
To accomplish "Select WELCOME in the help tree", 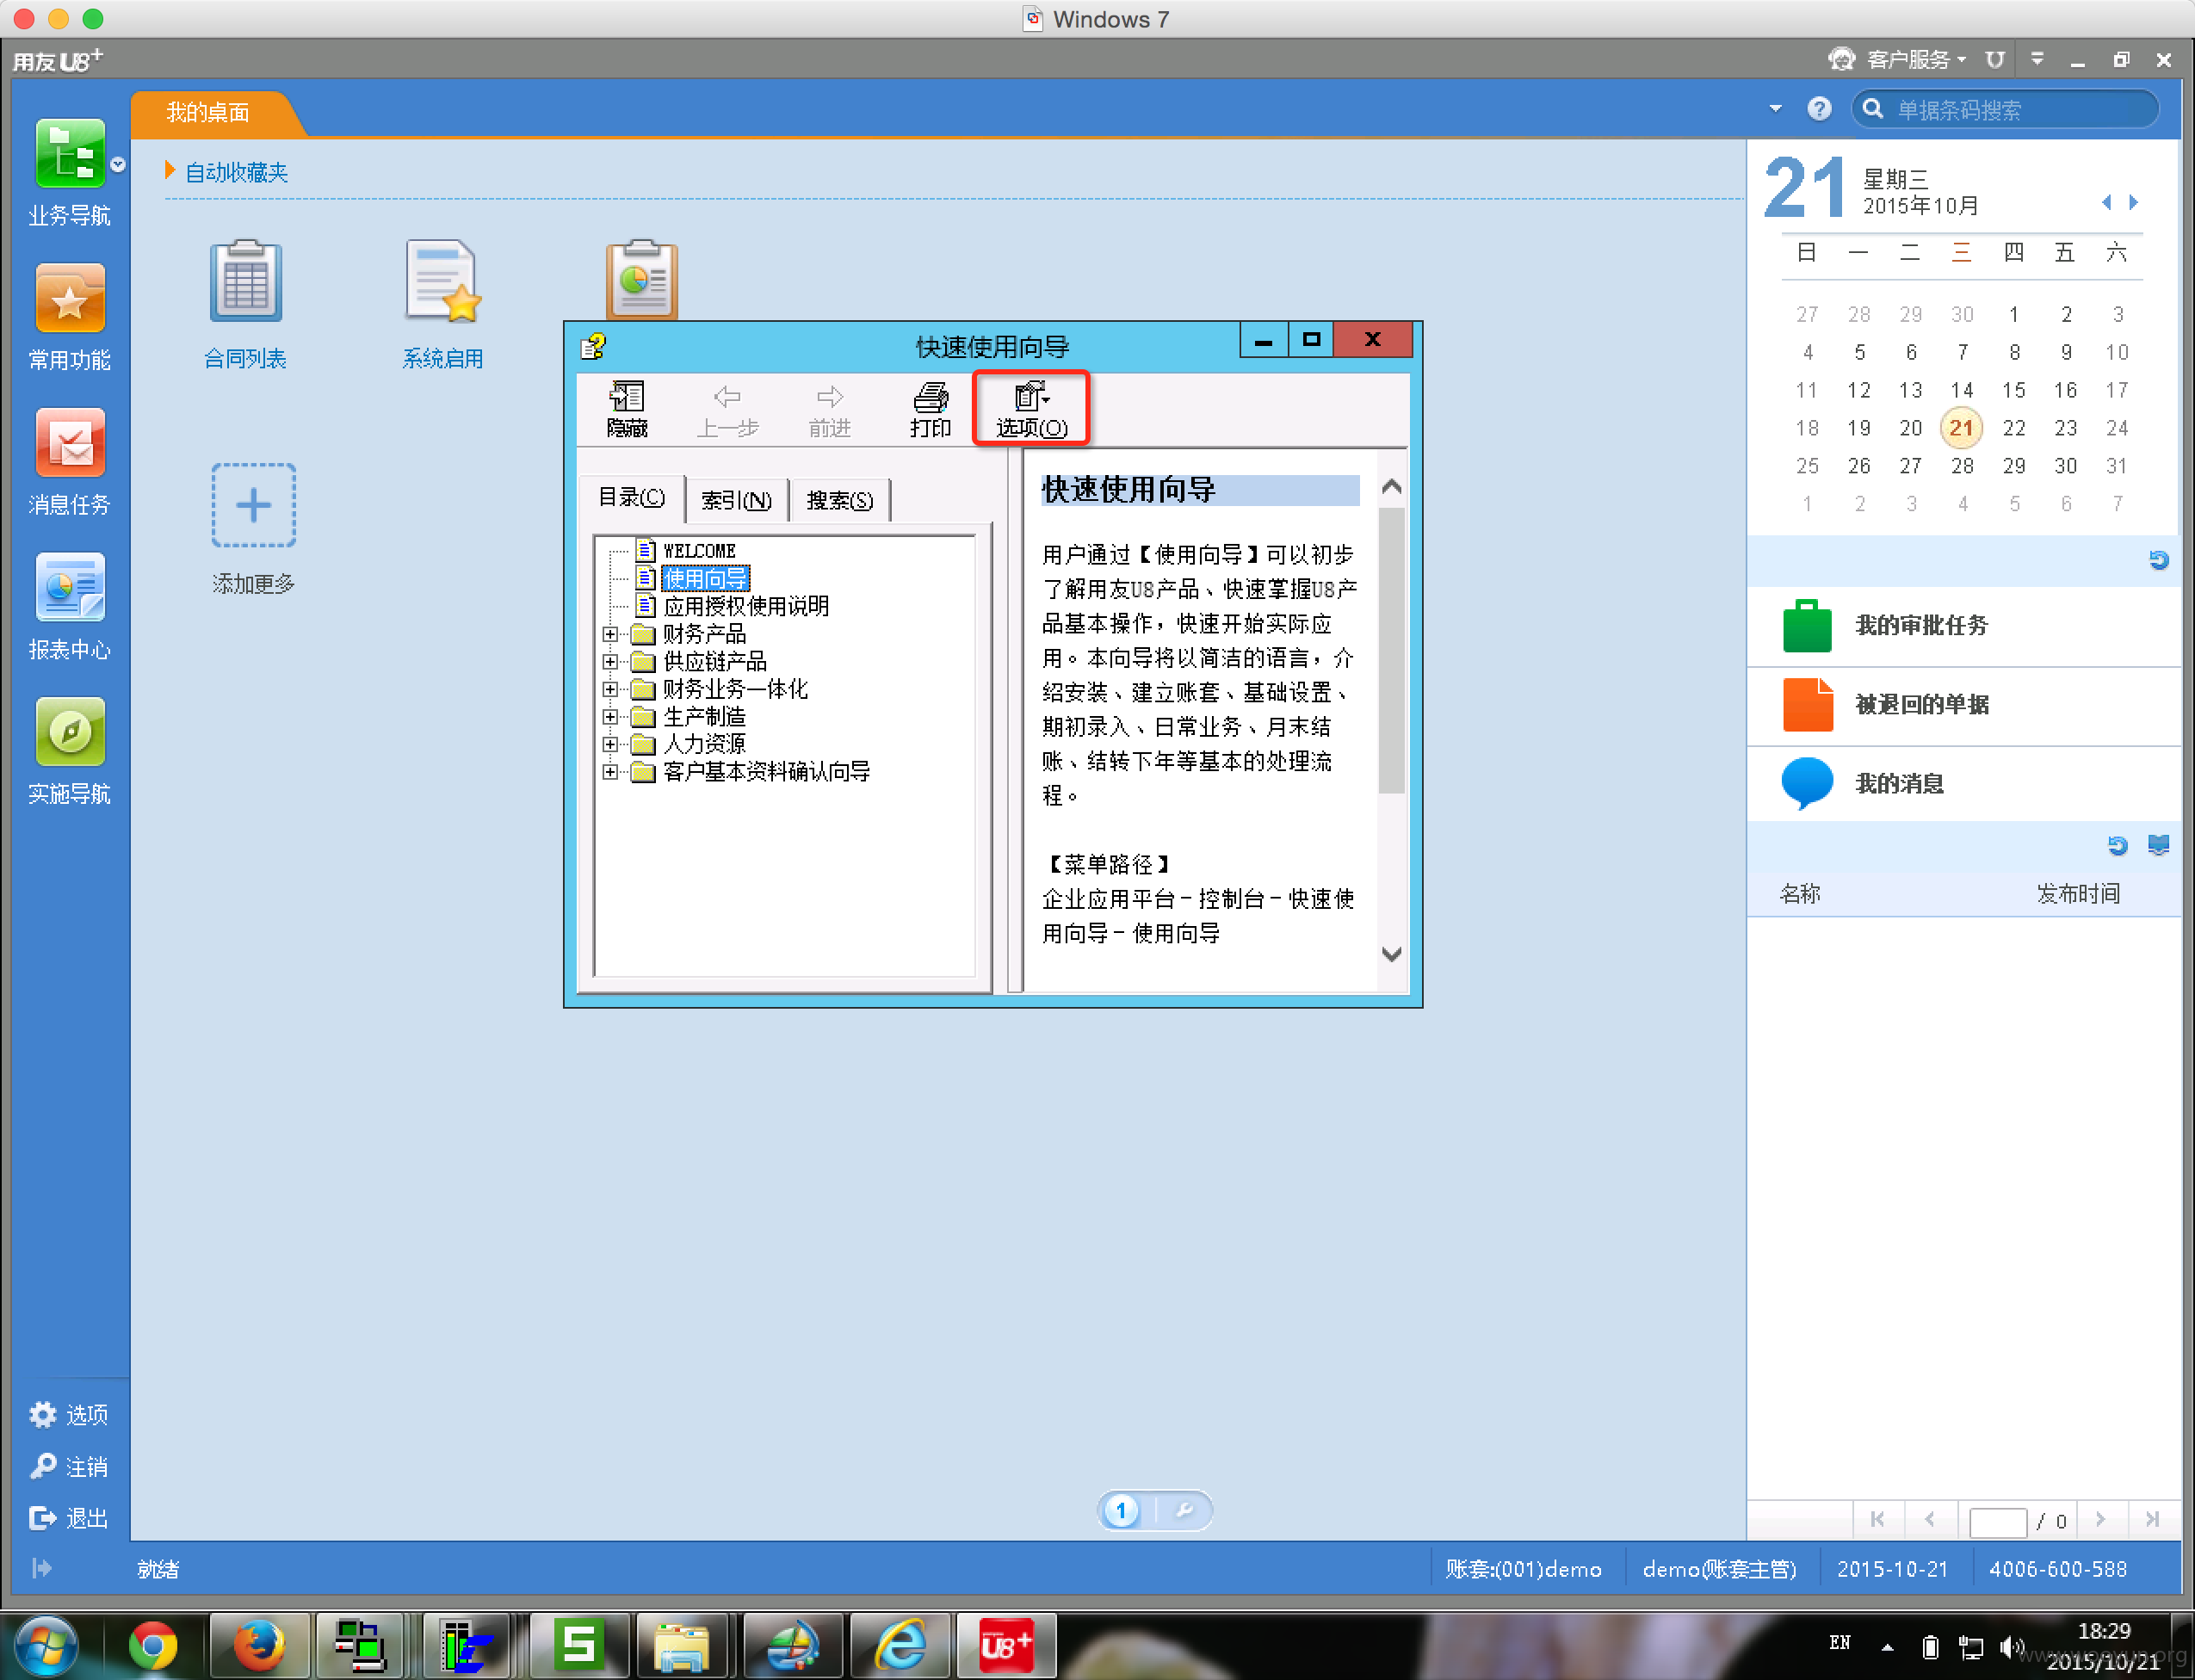I will click(699, 551).
